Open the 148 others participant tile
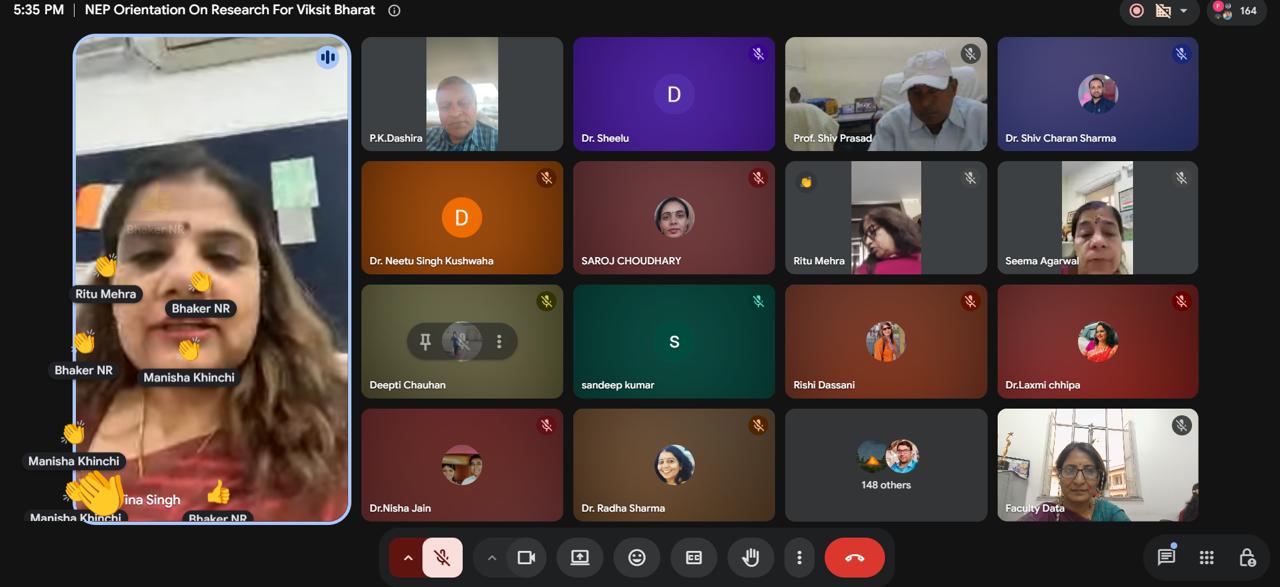 886,465
